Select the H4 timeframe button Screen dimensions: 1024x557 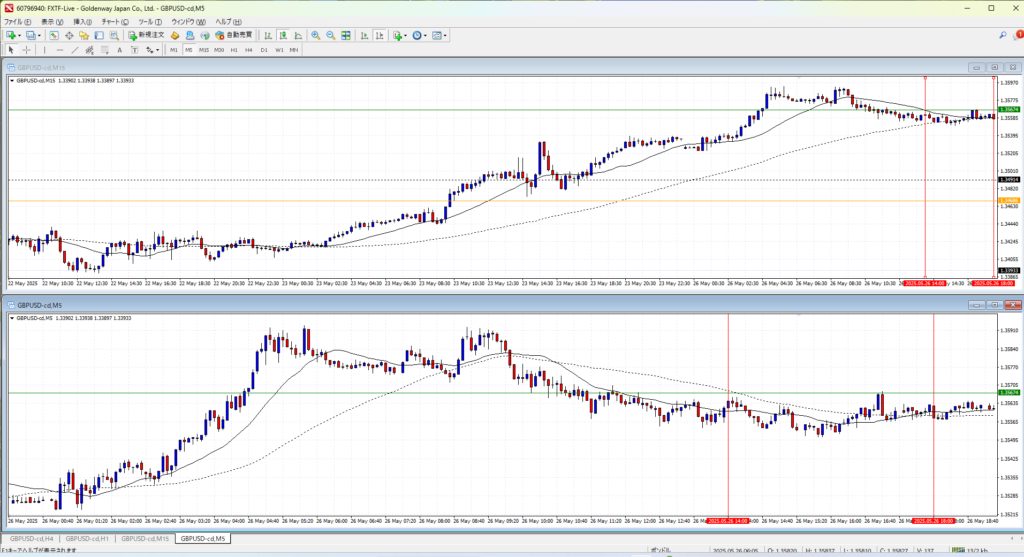tap(249, 50)
